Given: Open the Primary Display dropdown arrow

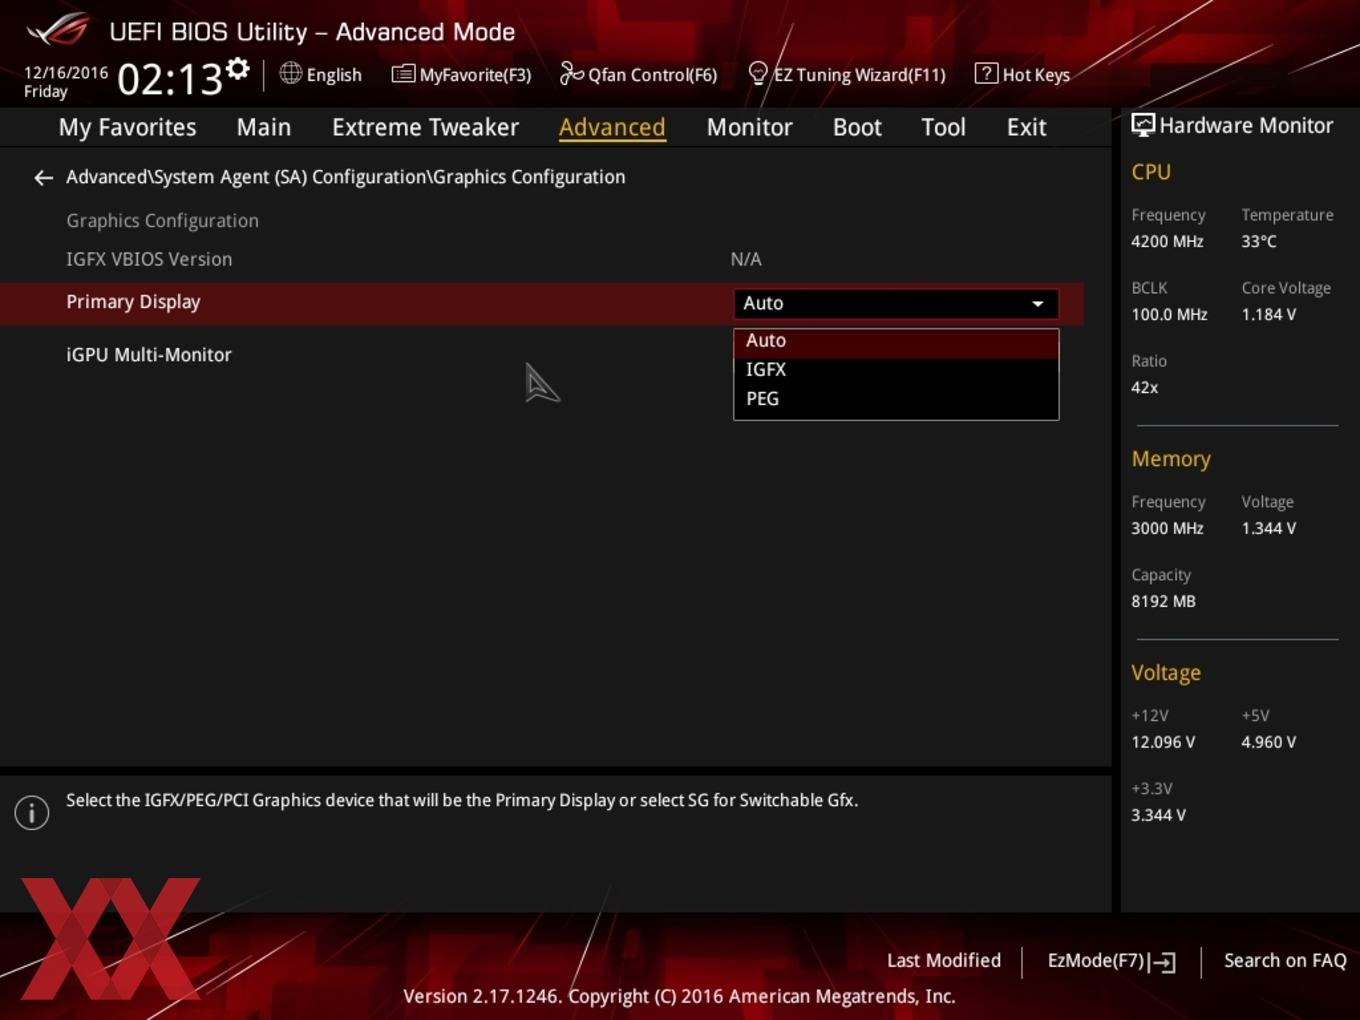Looking at the screenshot, I should tap(1038, 304).
